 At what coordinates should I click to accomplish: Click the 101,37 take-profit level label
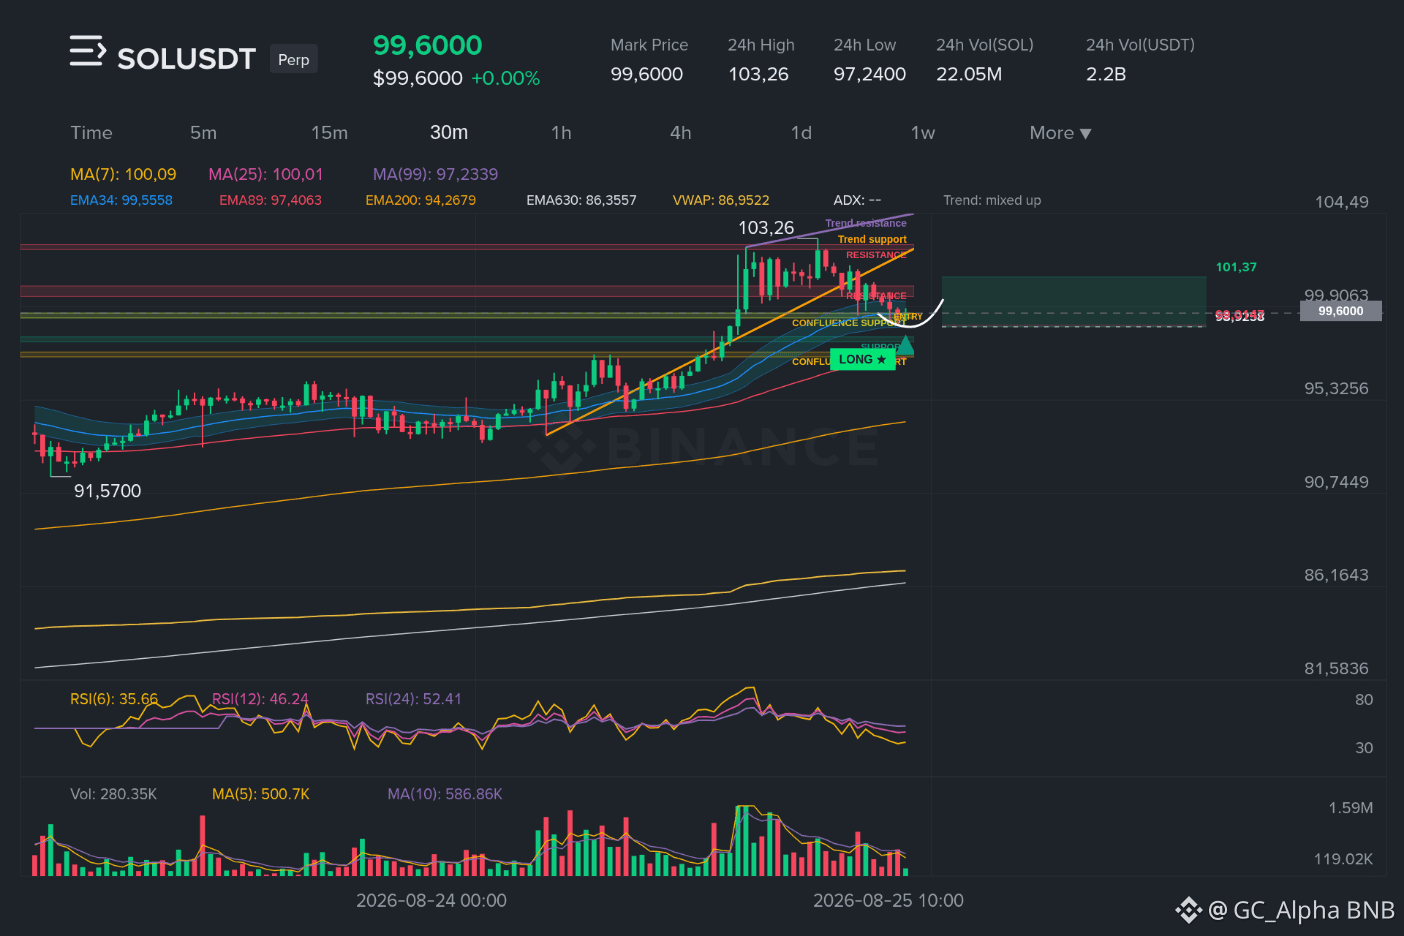1236,267
